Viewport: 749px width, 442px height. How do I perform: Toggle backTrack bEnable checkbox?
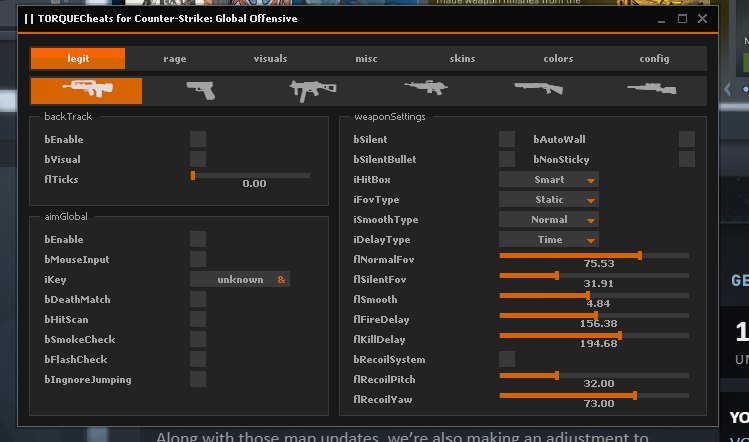tap(198, 139)
